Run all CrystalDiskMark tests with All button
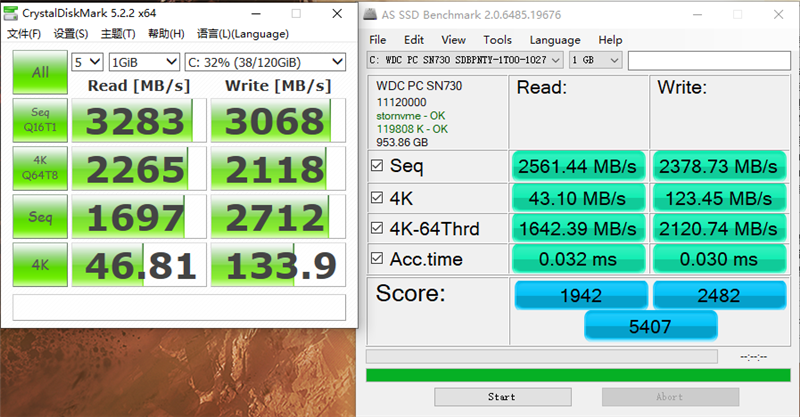800x417 pixels. (x=40, y=72)
